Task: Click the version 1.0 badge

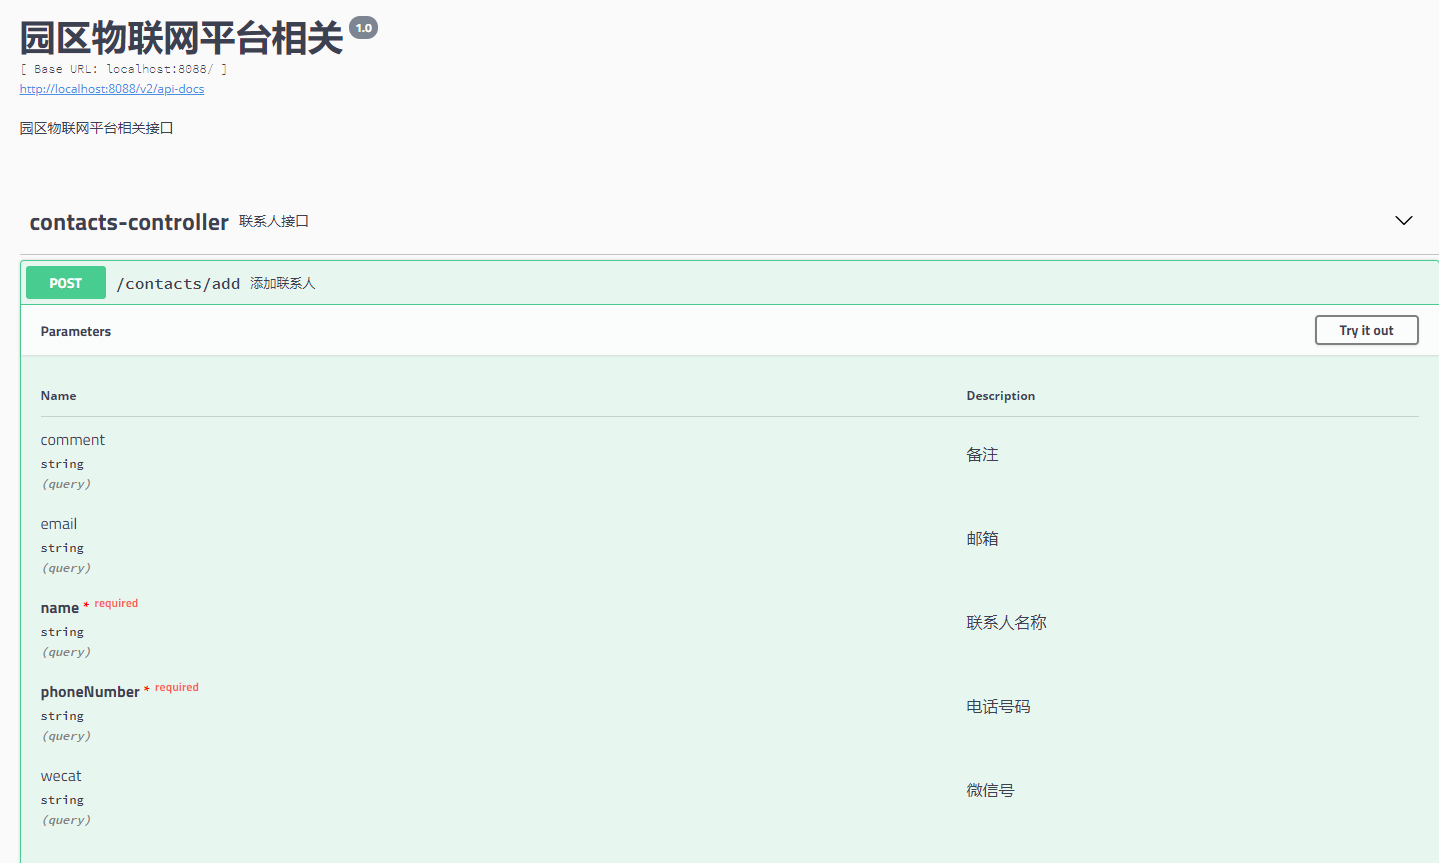Action: tap(364, 27)
